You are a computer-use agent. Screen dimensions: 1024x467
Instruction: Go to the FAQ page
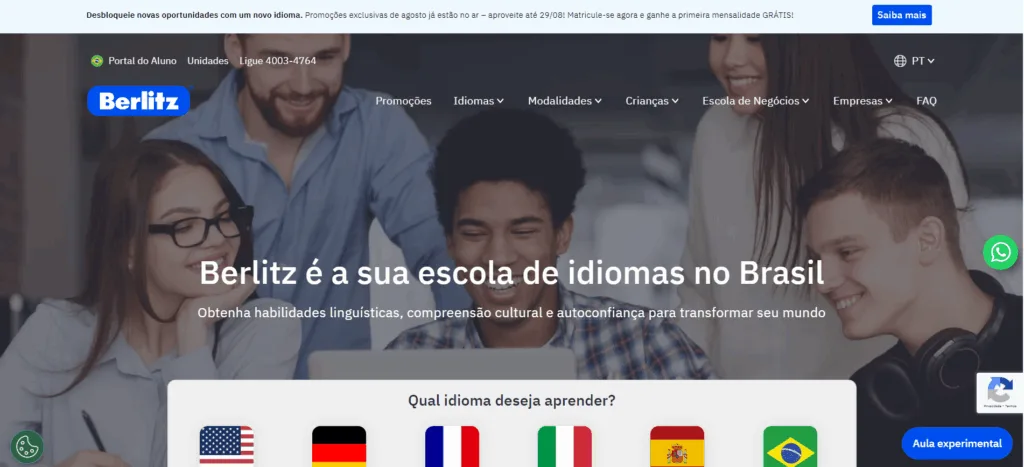point(926,101)
